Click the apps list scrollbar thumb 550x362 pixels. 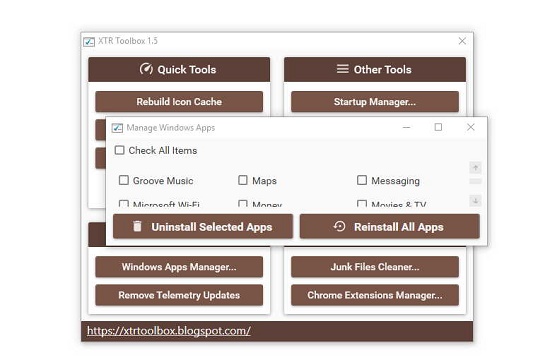point(475,181)
